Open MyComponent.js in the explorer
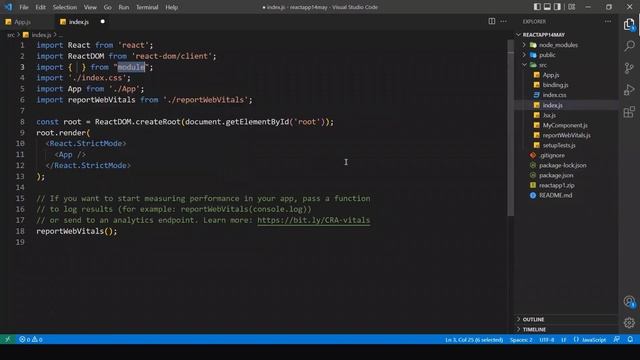 pyautogui.click(x=565, y=125)
